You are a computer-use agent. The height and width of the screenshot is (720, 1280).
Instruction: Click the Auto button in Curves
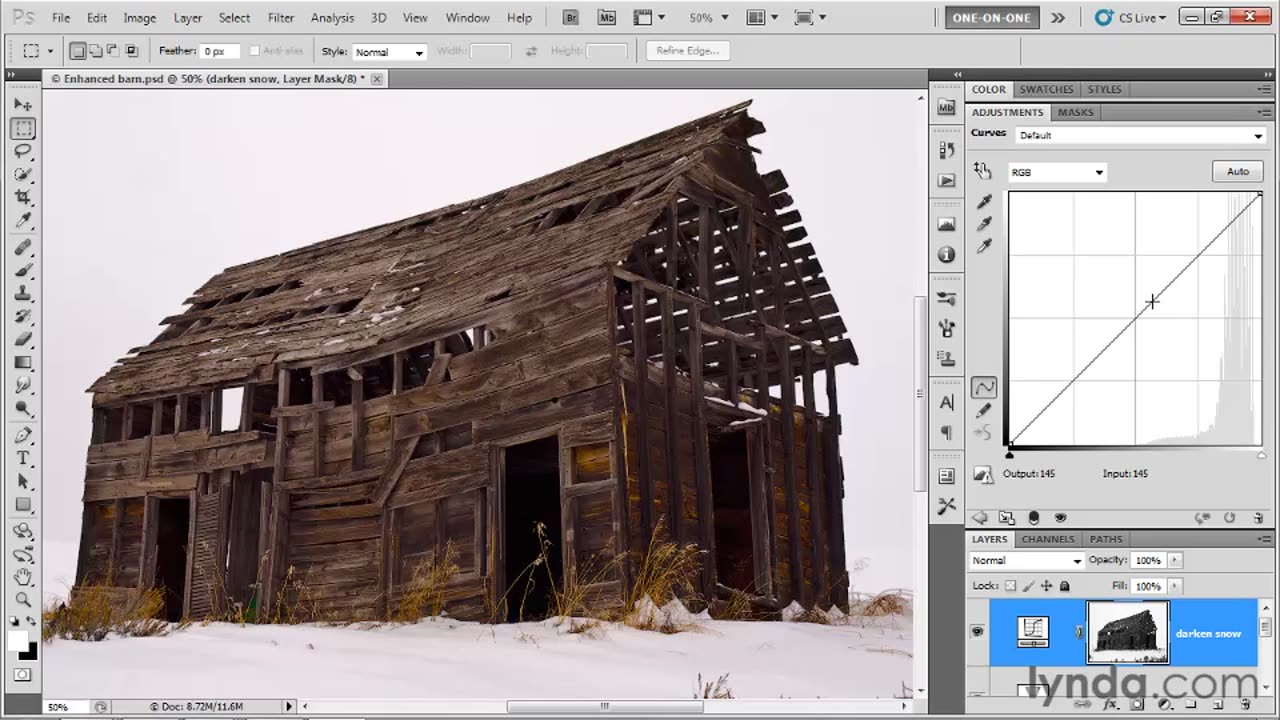(x=1238, y=171)
